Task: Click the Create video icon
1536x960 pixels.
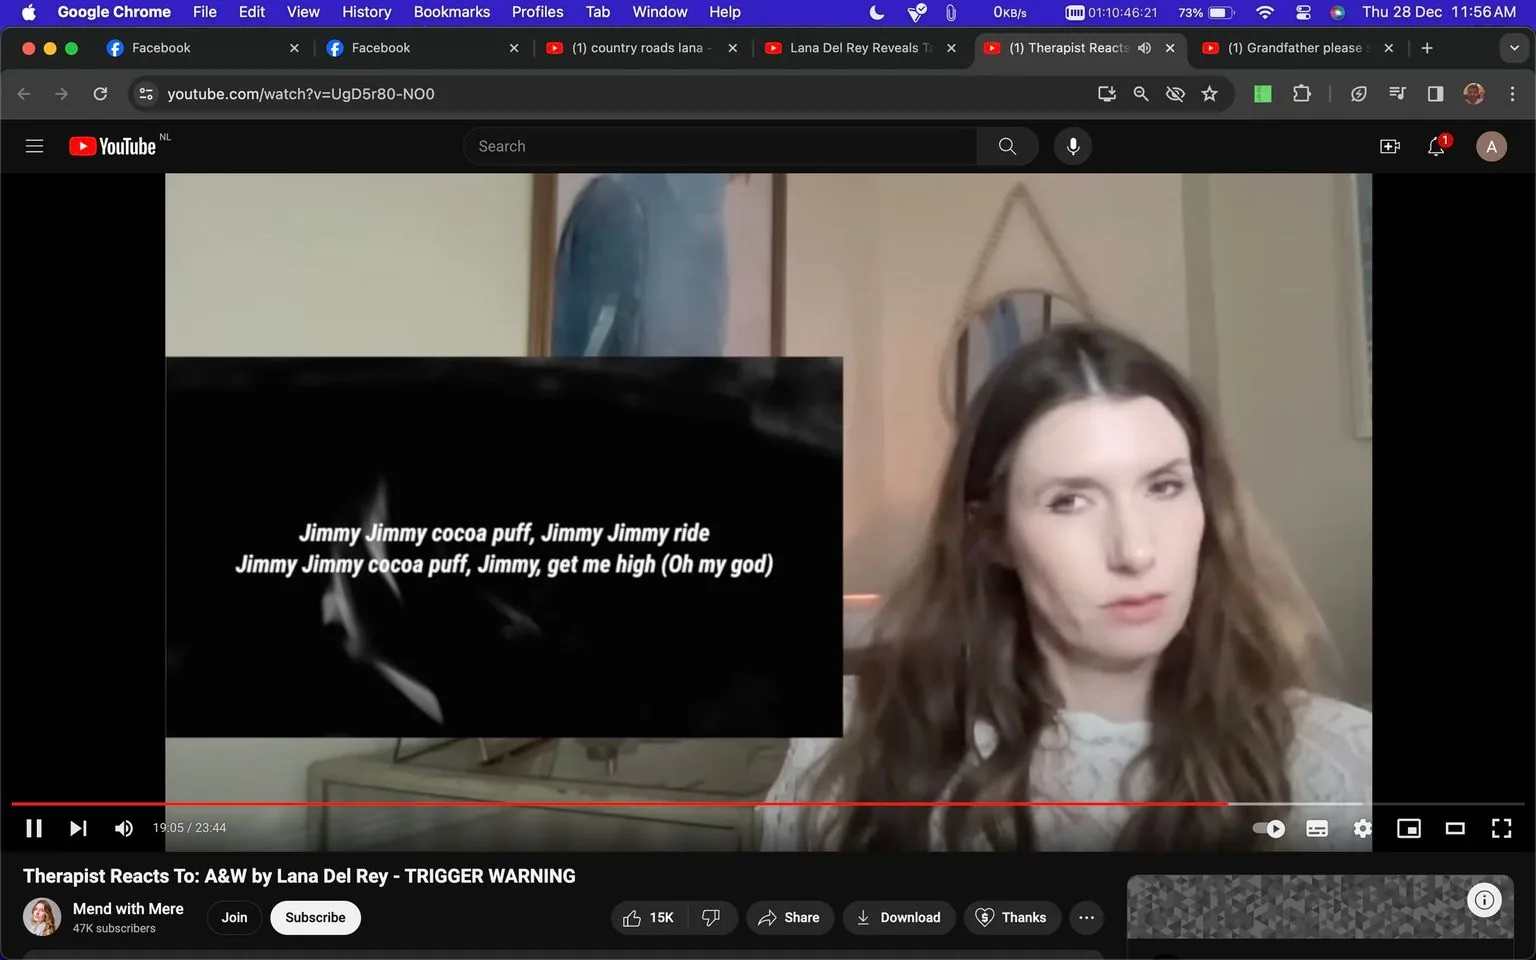Action: (1389, 146)
